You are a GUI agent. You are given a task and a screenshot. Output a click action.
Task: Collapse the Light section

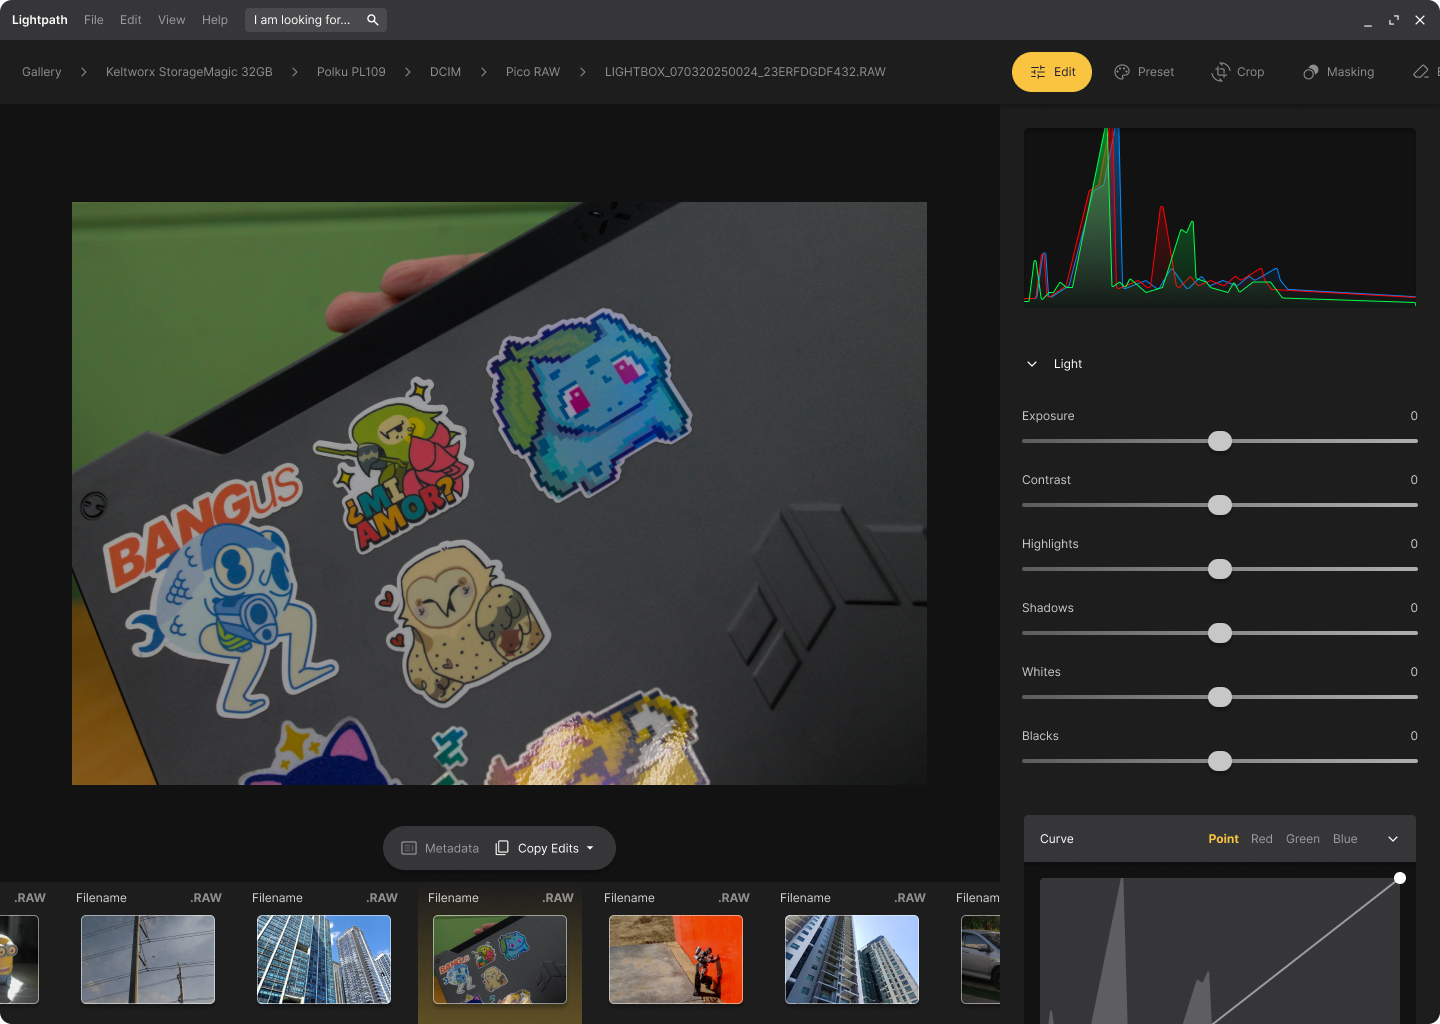pyautogui.click(x=1032, y=364)
